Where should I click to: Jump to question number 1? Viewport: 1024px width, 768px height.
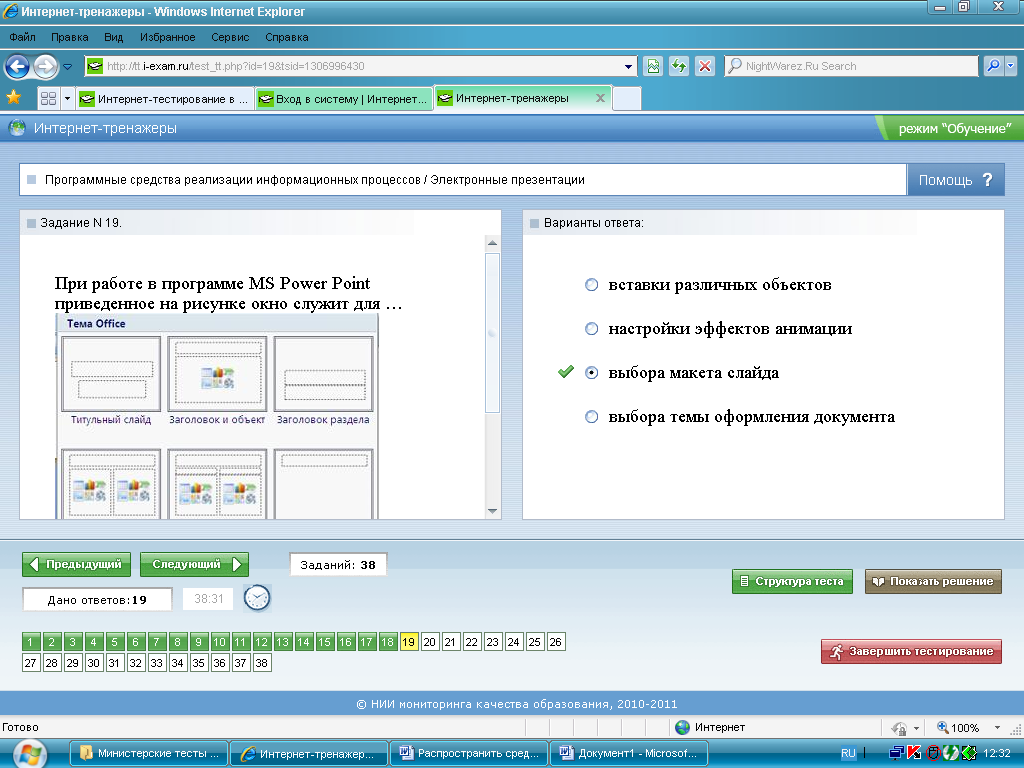click(x=31, y=642)
